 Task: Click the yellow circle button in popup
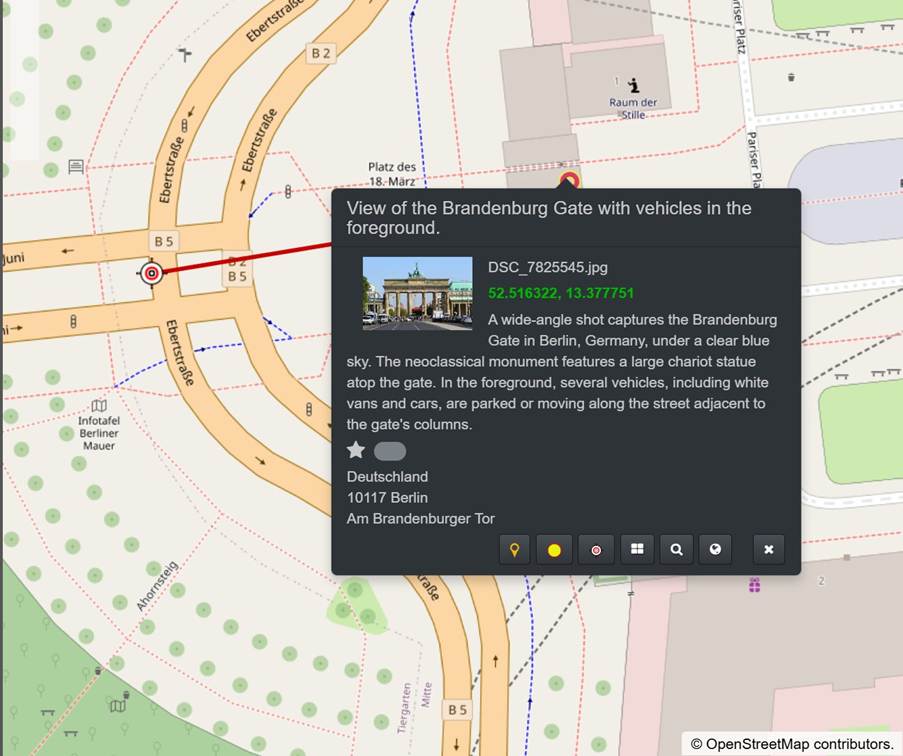coord(554,550)
